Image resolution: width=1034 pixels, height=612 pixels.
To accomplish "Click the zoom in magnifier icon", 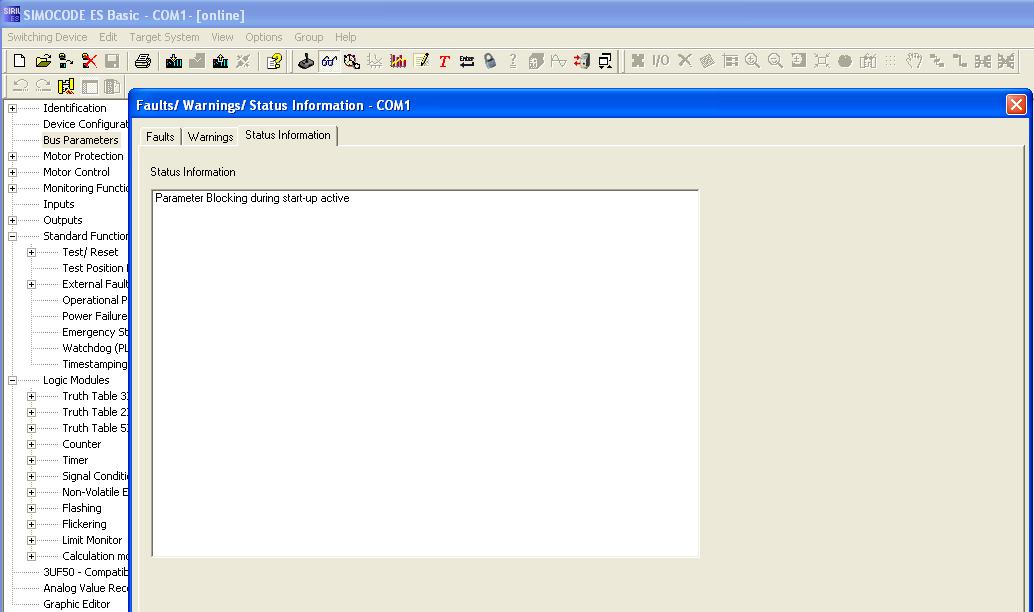I will (752, 61).
